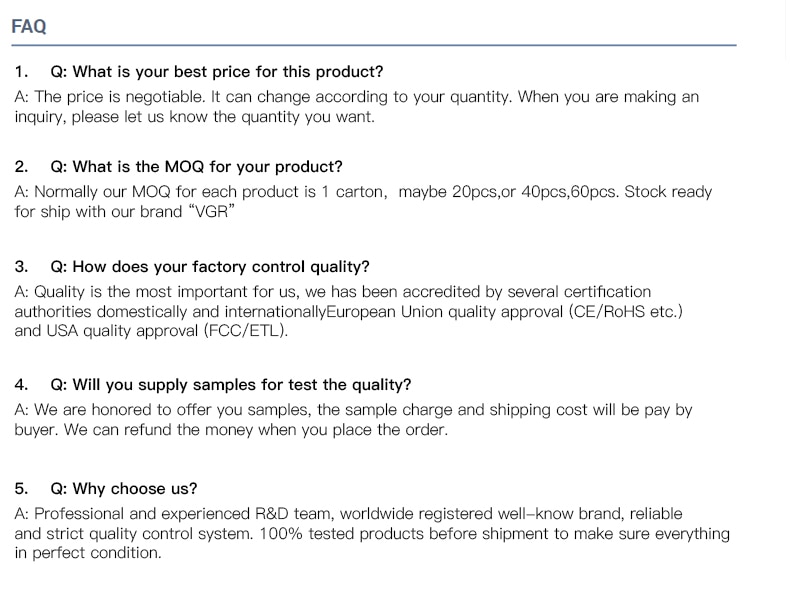The height and width of the screenshot is (592, 790).
Task: Click the answer about sample charge
Action: (353, 410)
